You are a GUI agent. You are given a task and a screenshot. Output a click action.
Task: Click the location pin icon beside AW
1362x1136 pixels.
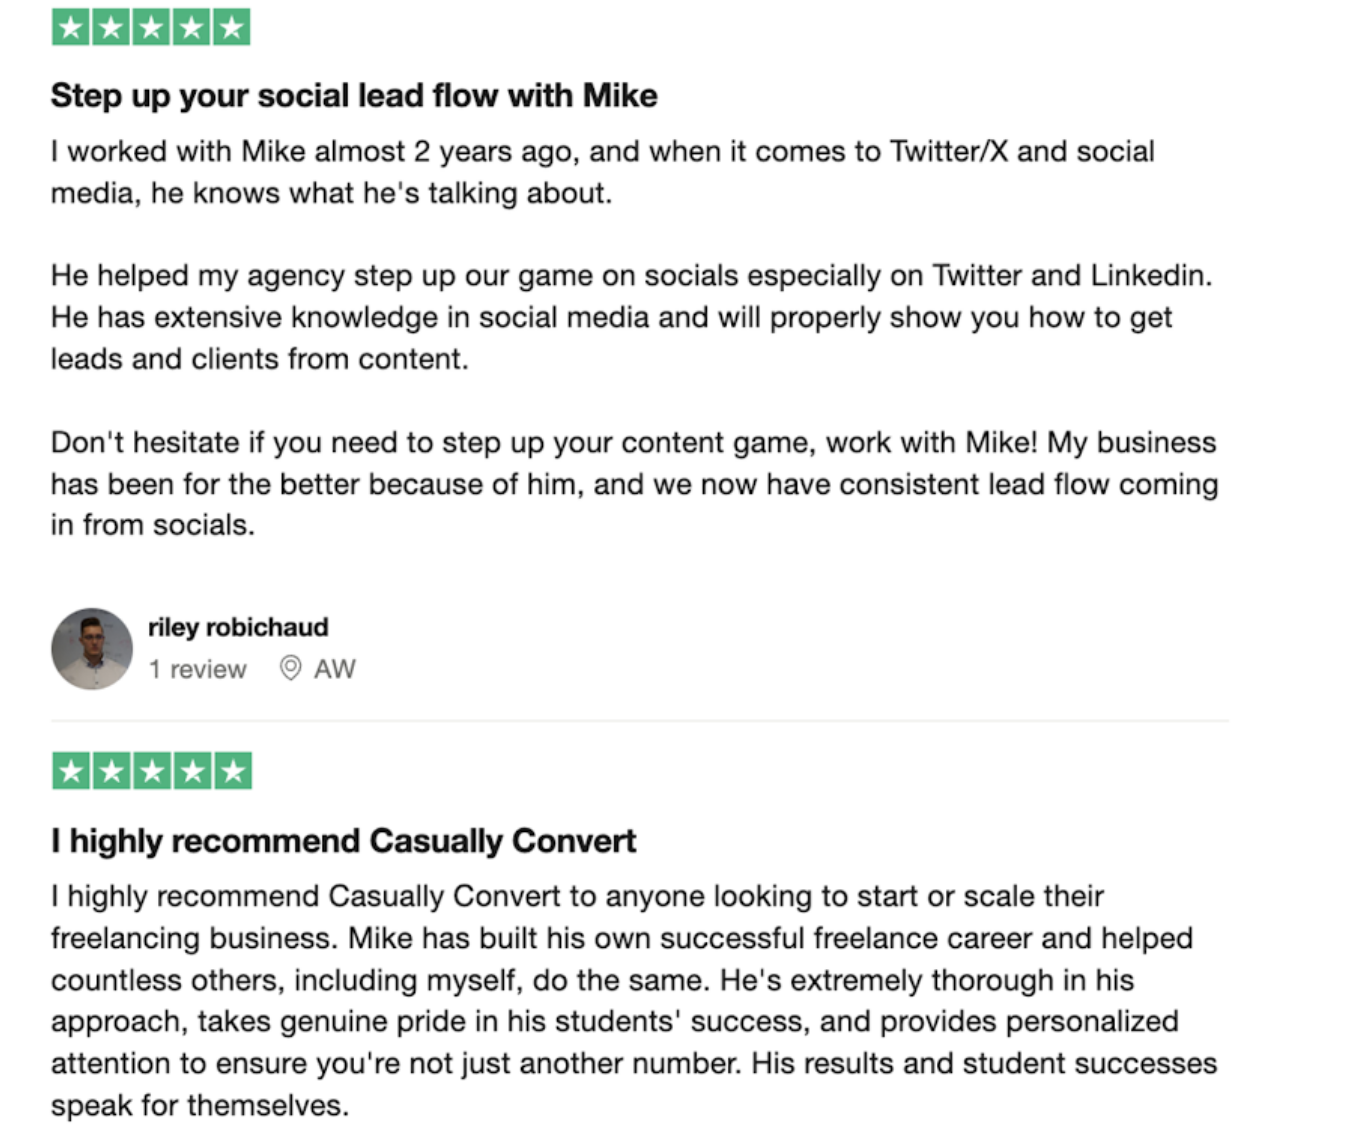(x=290, y=668)
